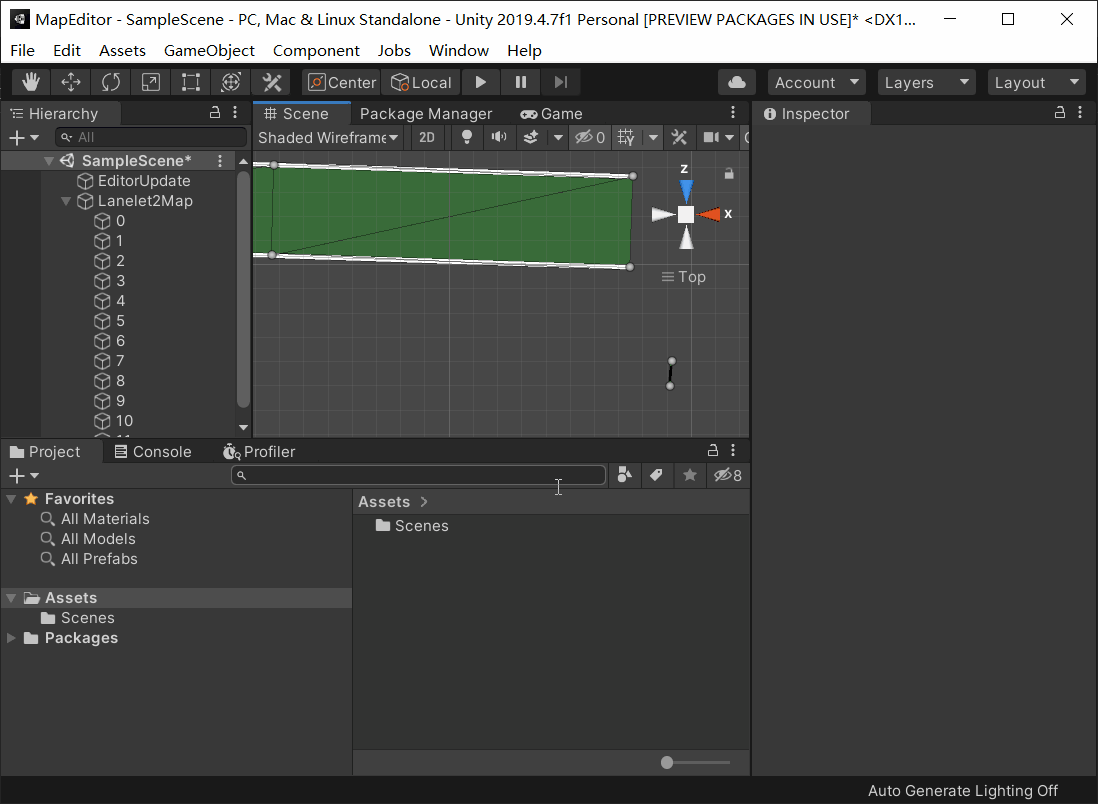The image size is (1098, 804).
Task: Open Project create plus menu
Action: 23,476
